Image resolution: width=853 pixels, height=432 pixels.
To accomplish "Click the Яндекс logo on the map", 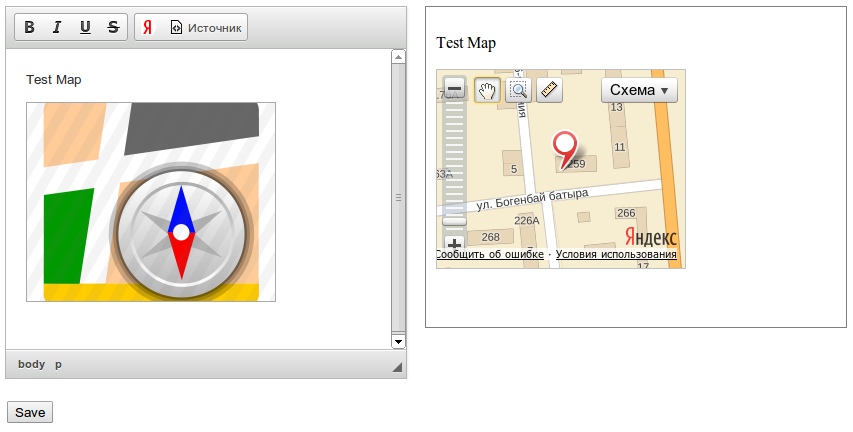I will click(x=651, y=237).
